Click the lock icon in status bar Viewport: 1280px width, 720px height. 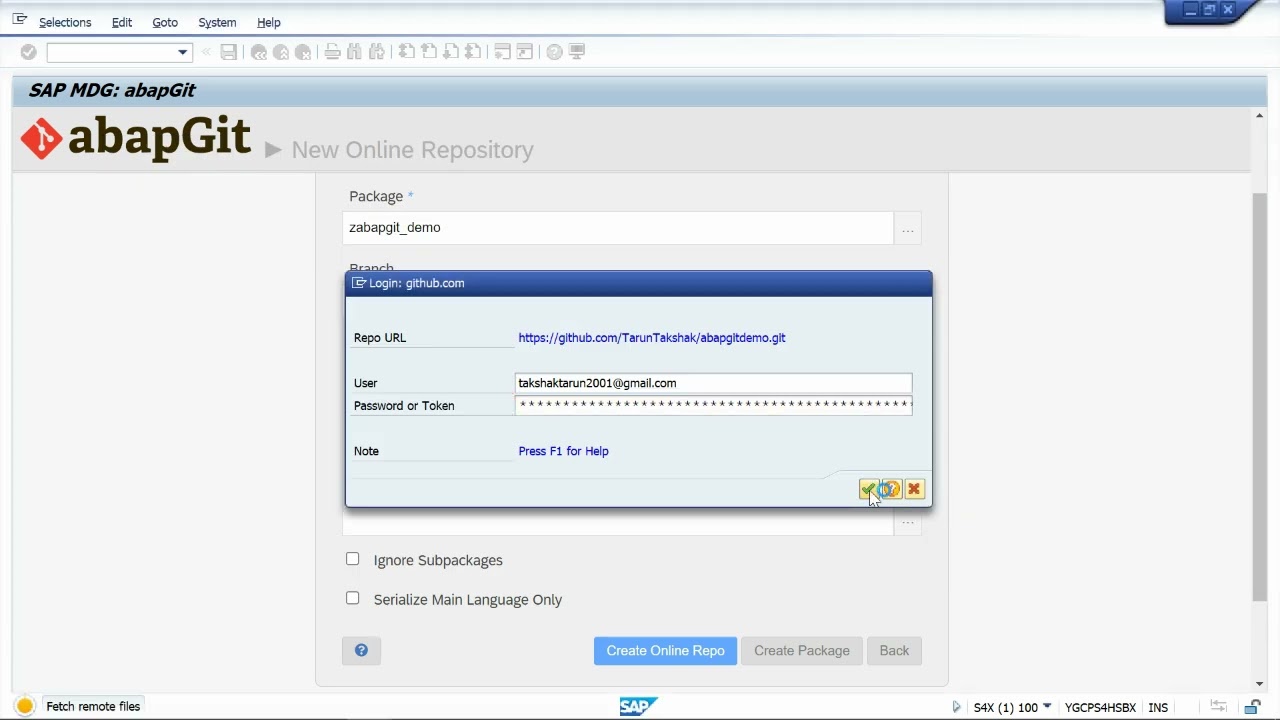click(1252, 707)
